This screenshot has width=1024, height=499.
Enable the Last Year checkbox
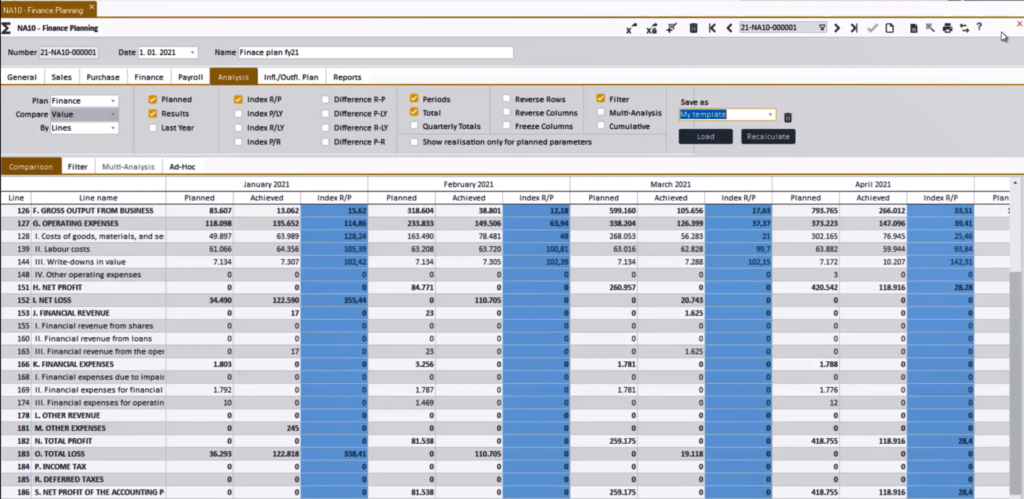153,128
